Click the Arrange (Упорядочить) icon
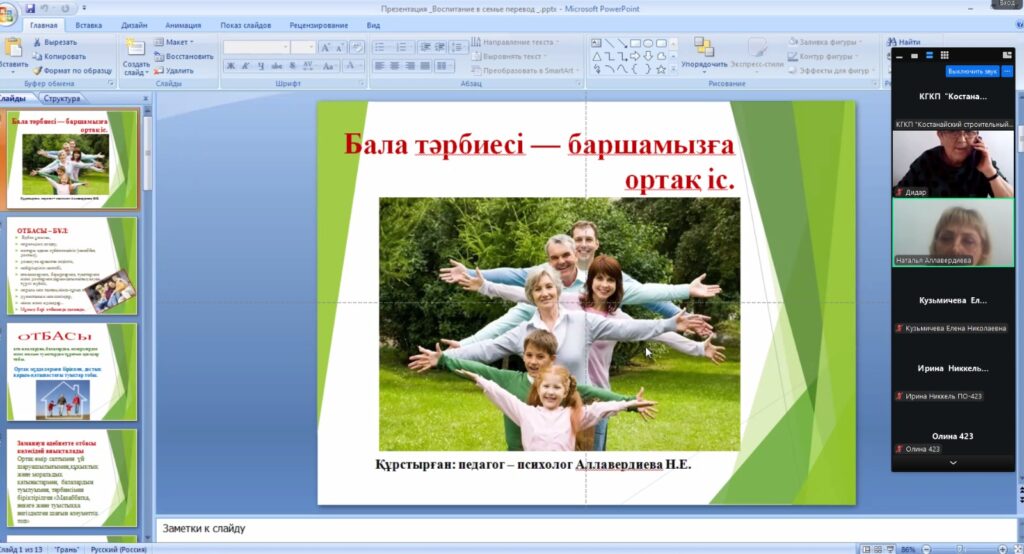This screenshot has height=554, width=1024. [704, 48]
